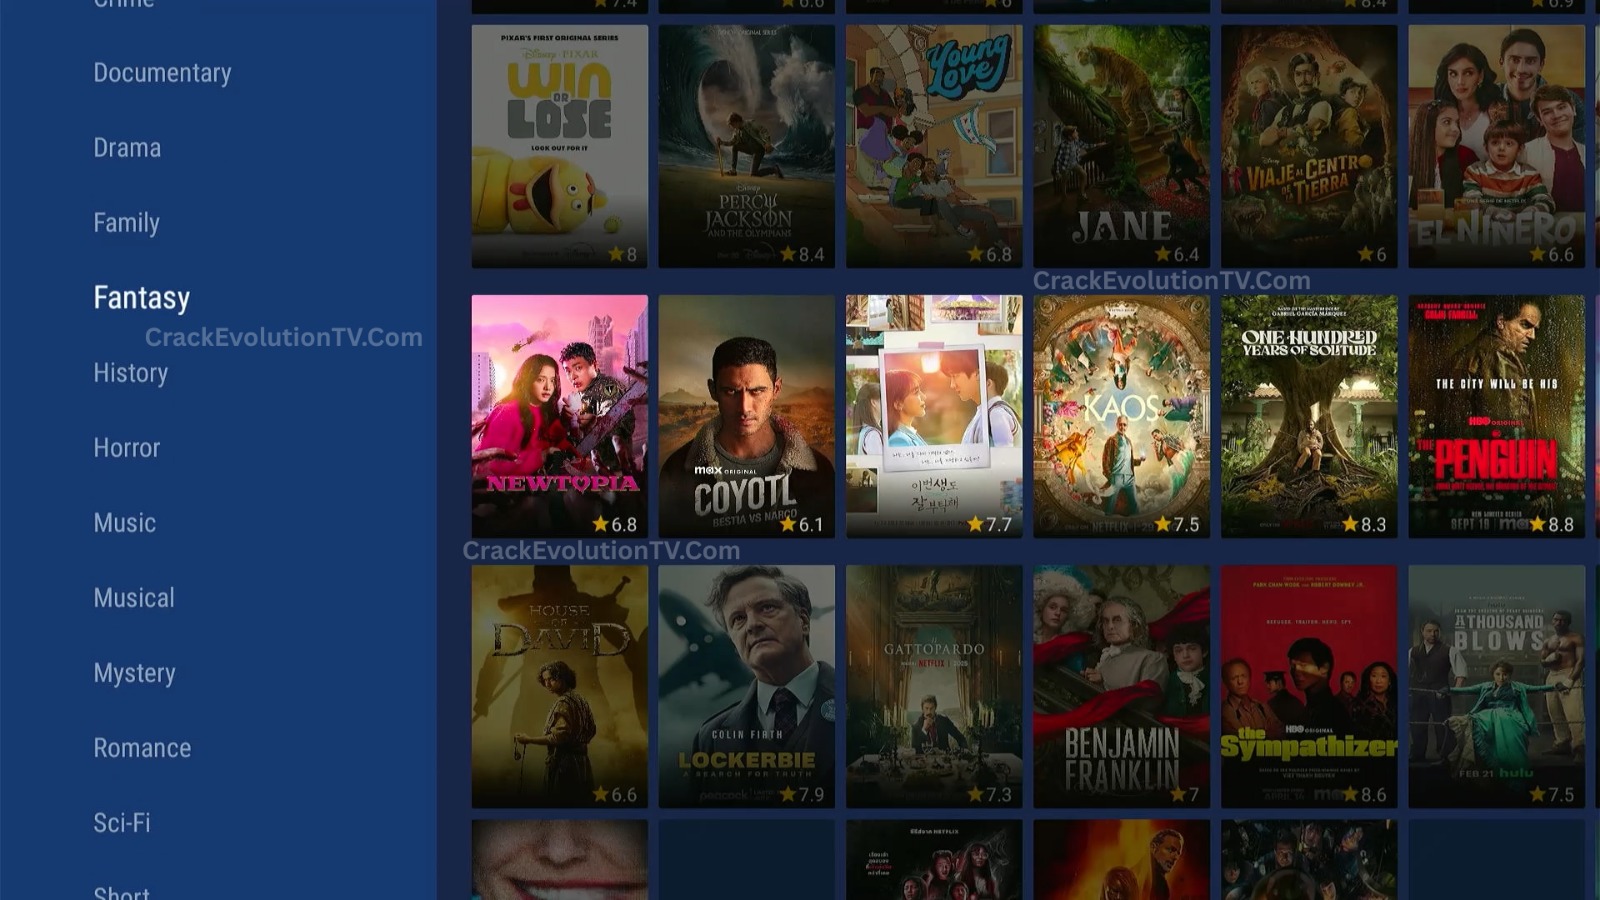Select A Thousand Blows poster

coord(1496,687)
